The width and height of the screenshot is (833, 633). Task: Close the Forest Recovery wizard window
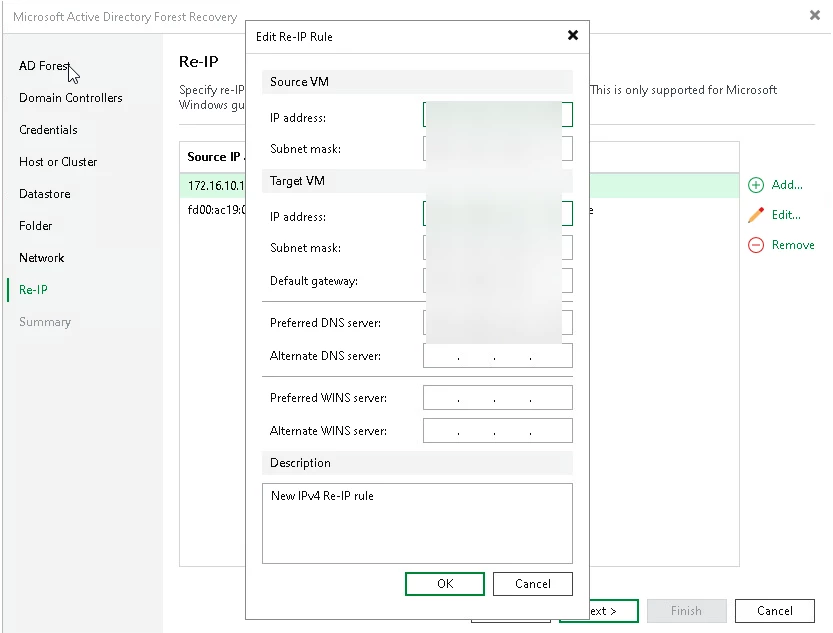[814, 15]
